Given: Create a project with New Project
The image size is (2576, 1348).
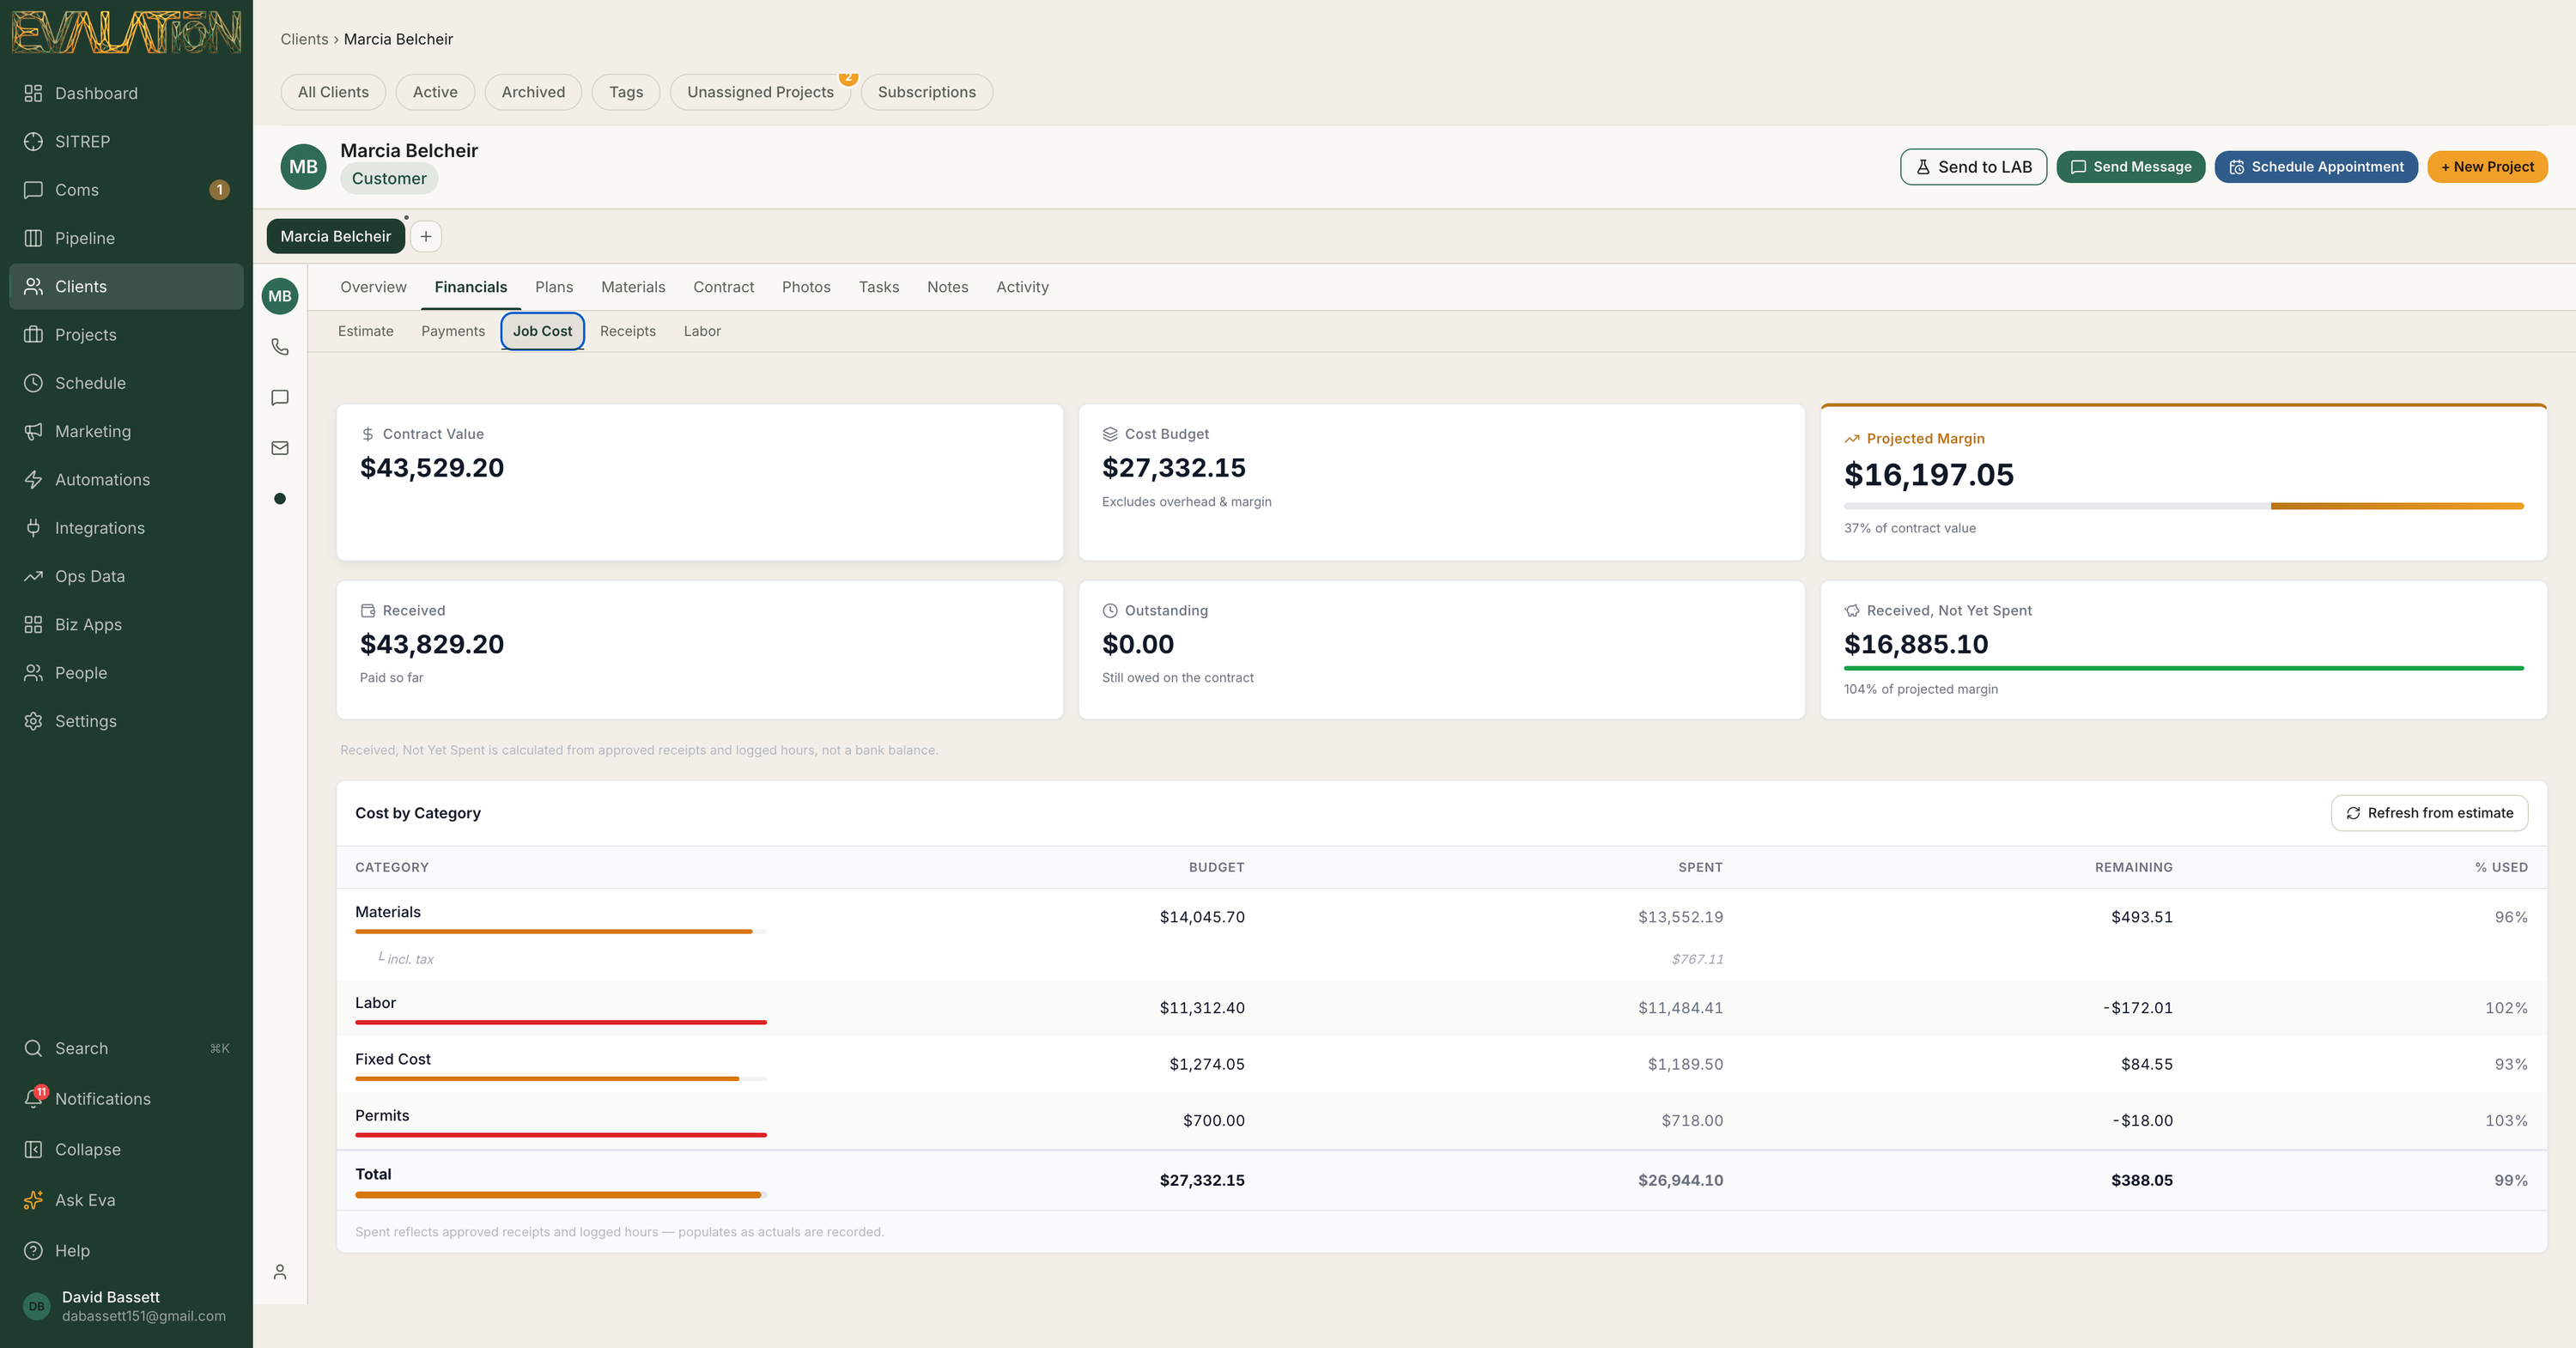Looking at the screenshot, I should click(x=2487, y=167).
